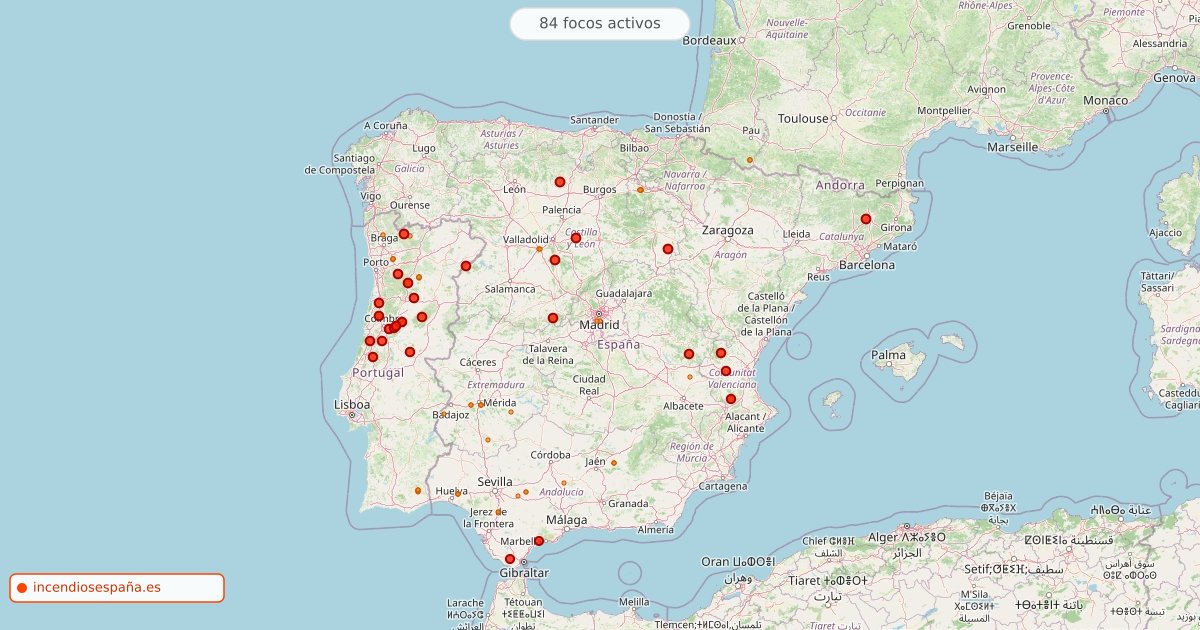Click the Málaga city label
The height and width of the screenshot is (630, 1200).
pos(567,520)
